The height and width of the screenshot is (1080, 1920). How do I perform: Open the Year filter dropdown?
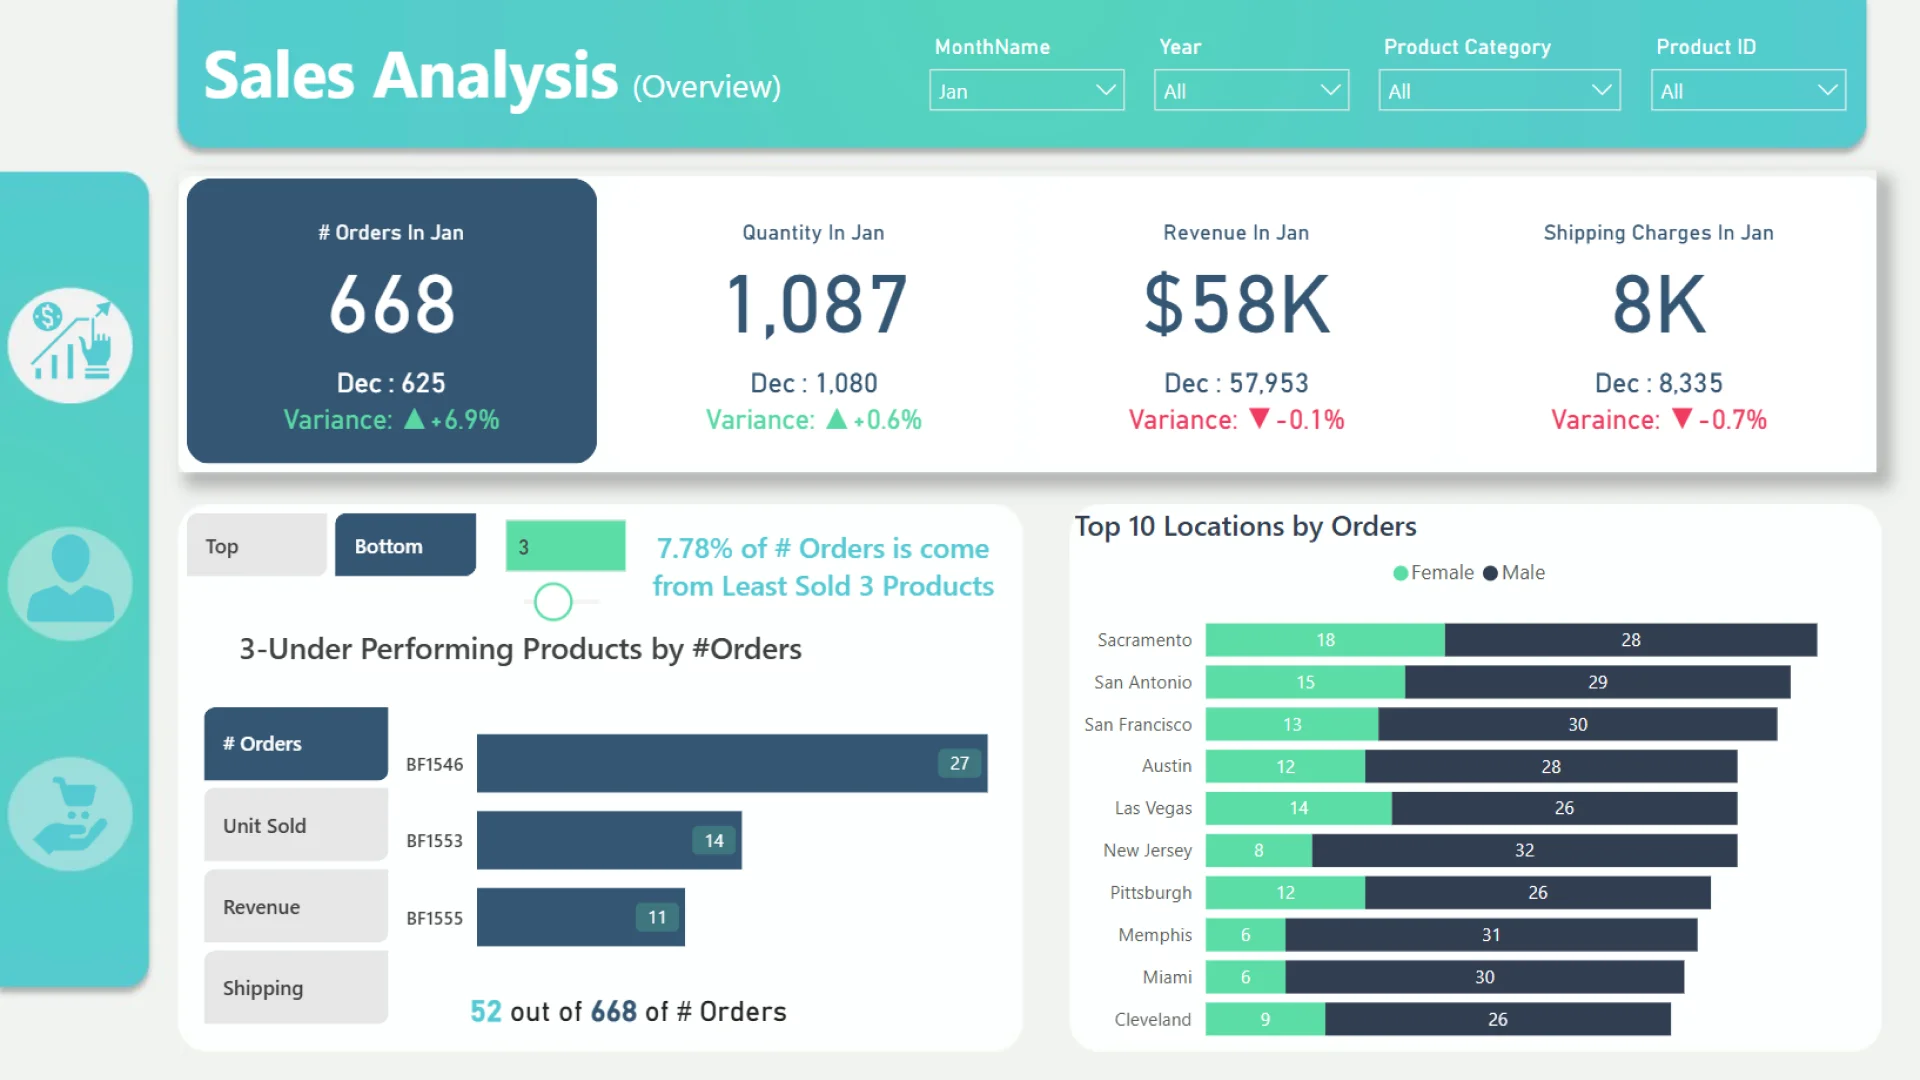click(1250, 91)
